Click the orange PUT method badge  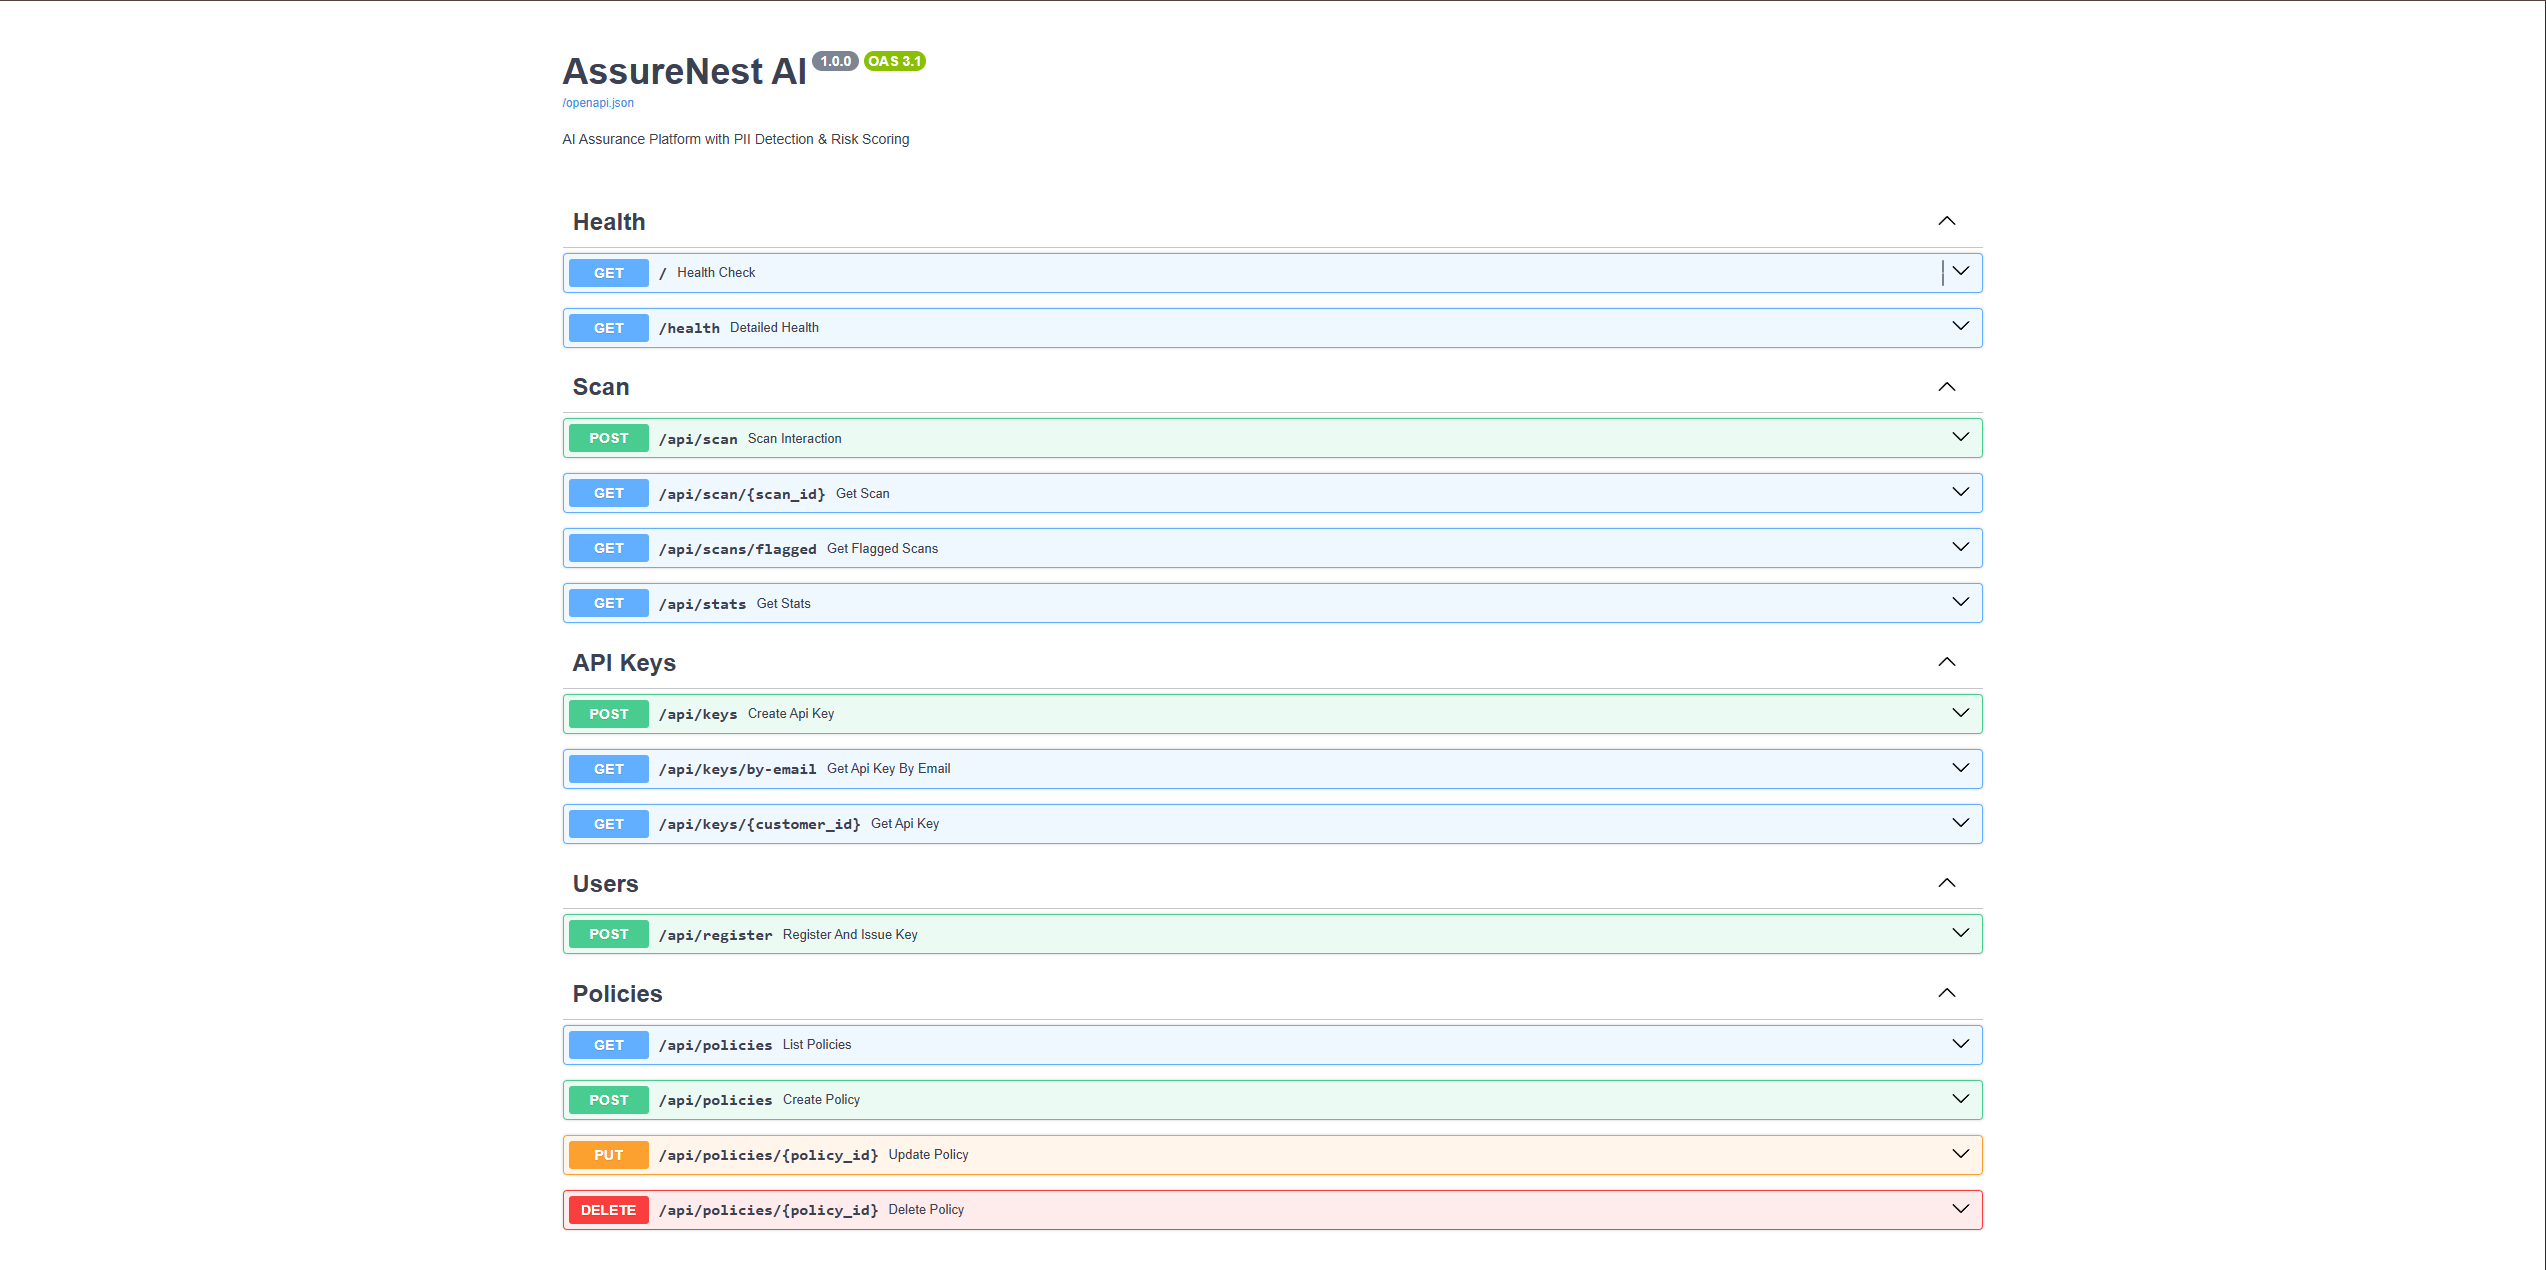608,1155
